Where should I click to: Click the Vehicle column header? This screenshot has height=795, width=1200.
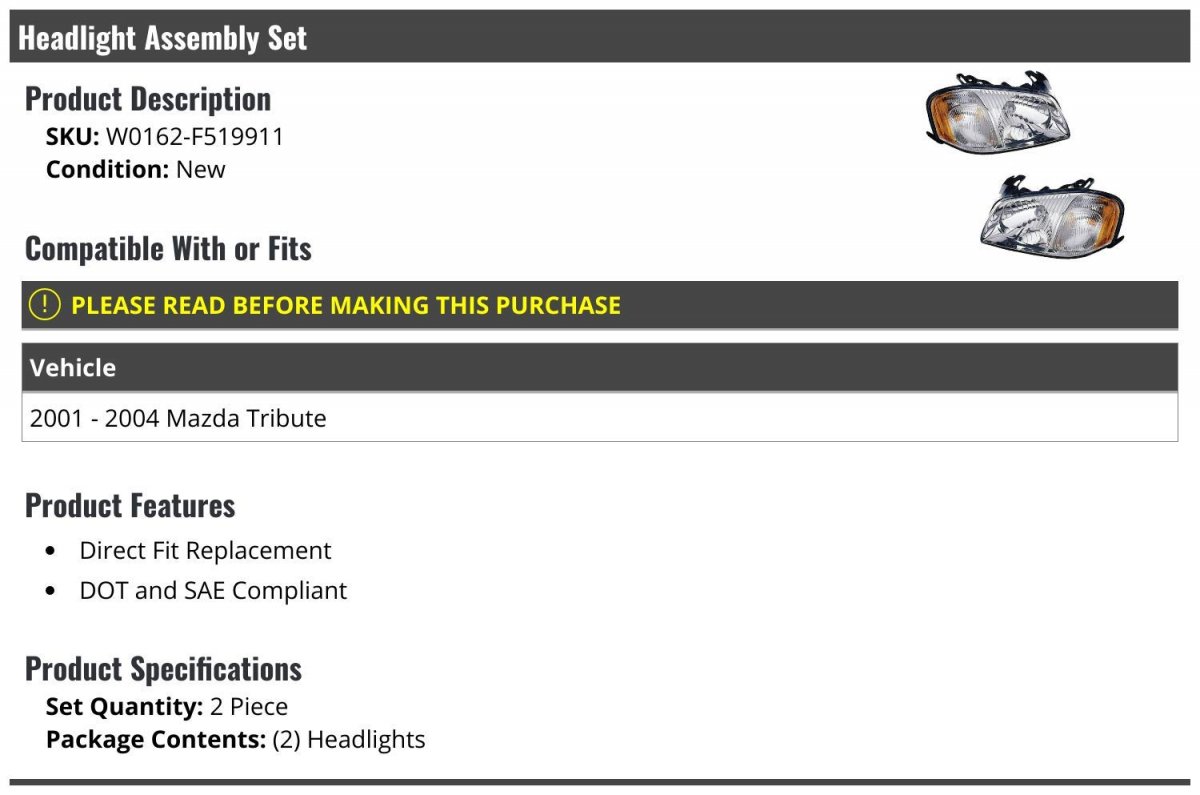click(x=73, y=368)
